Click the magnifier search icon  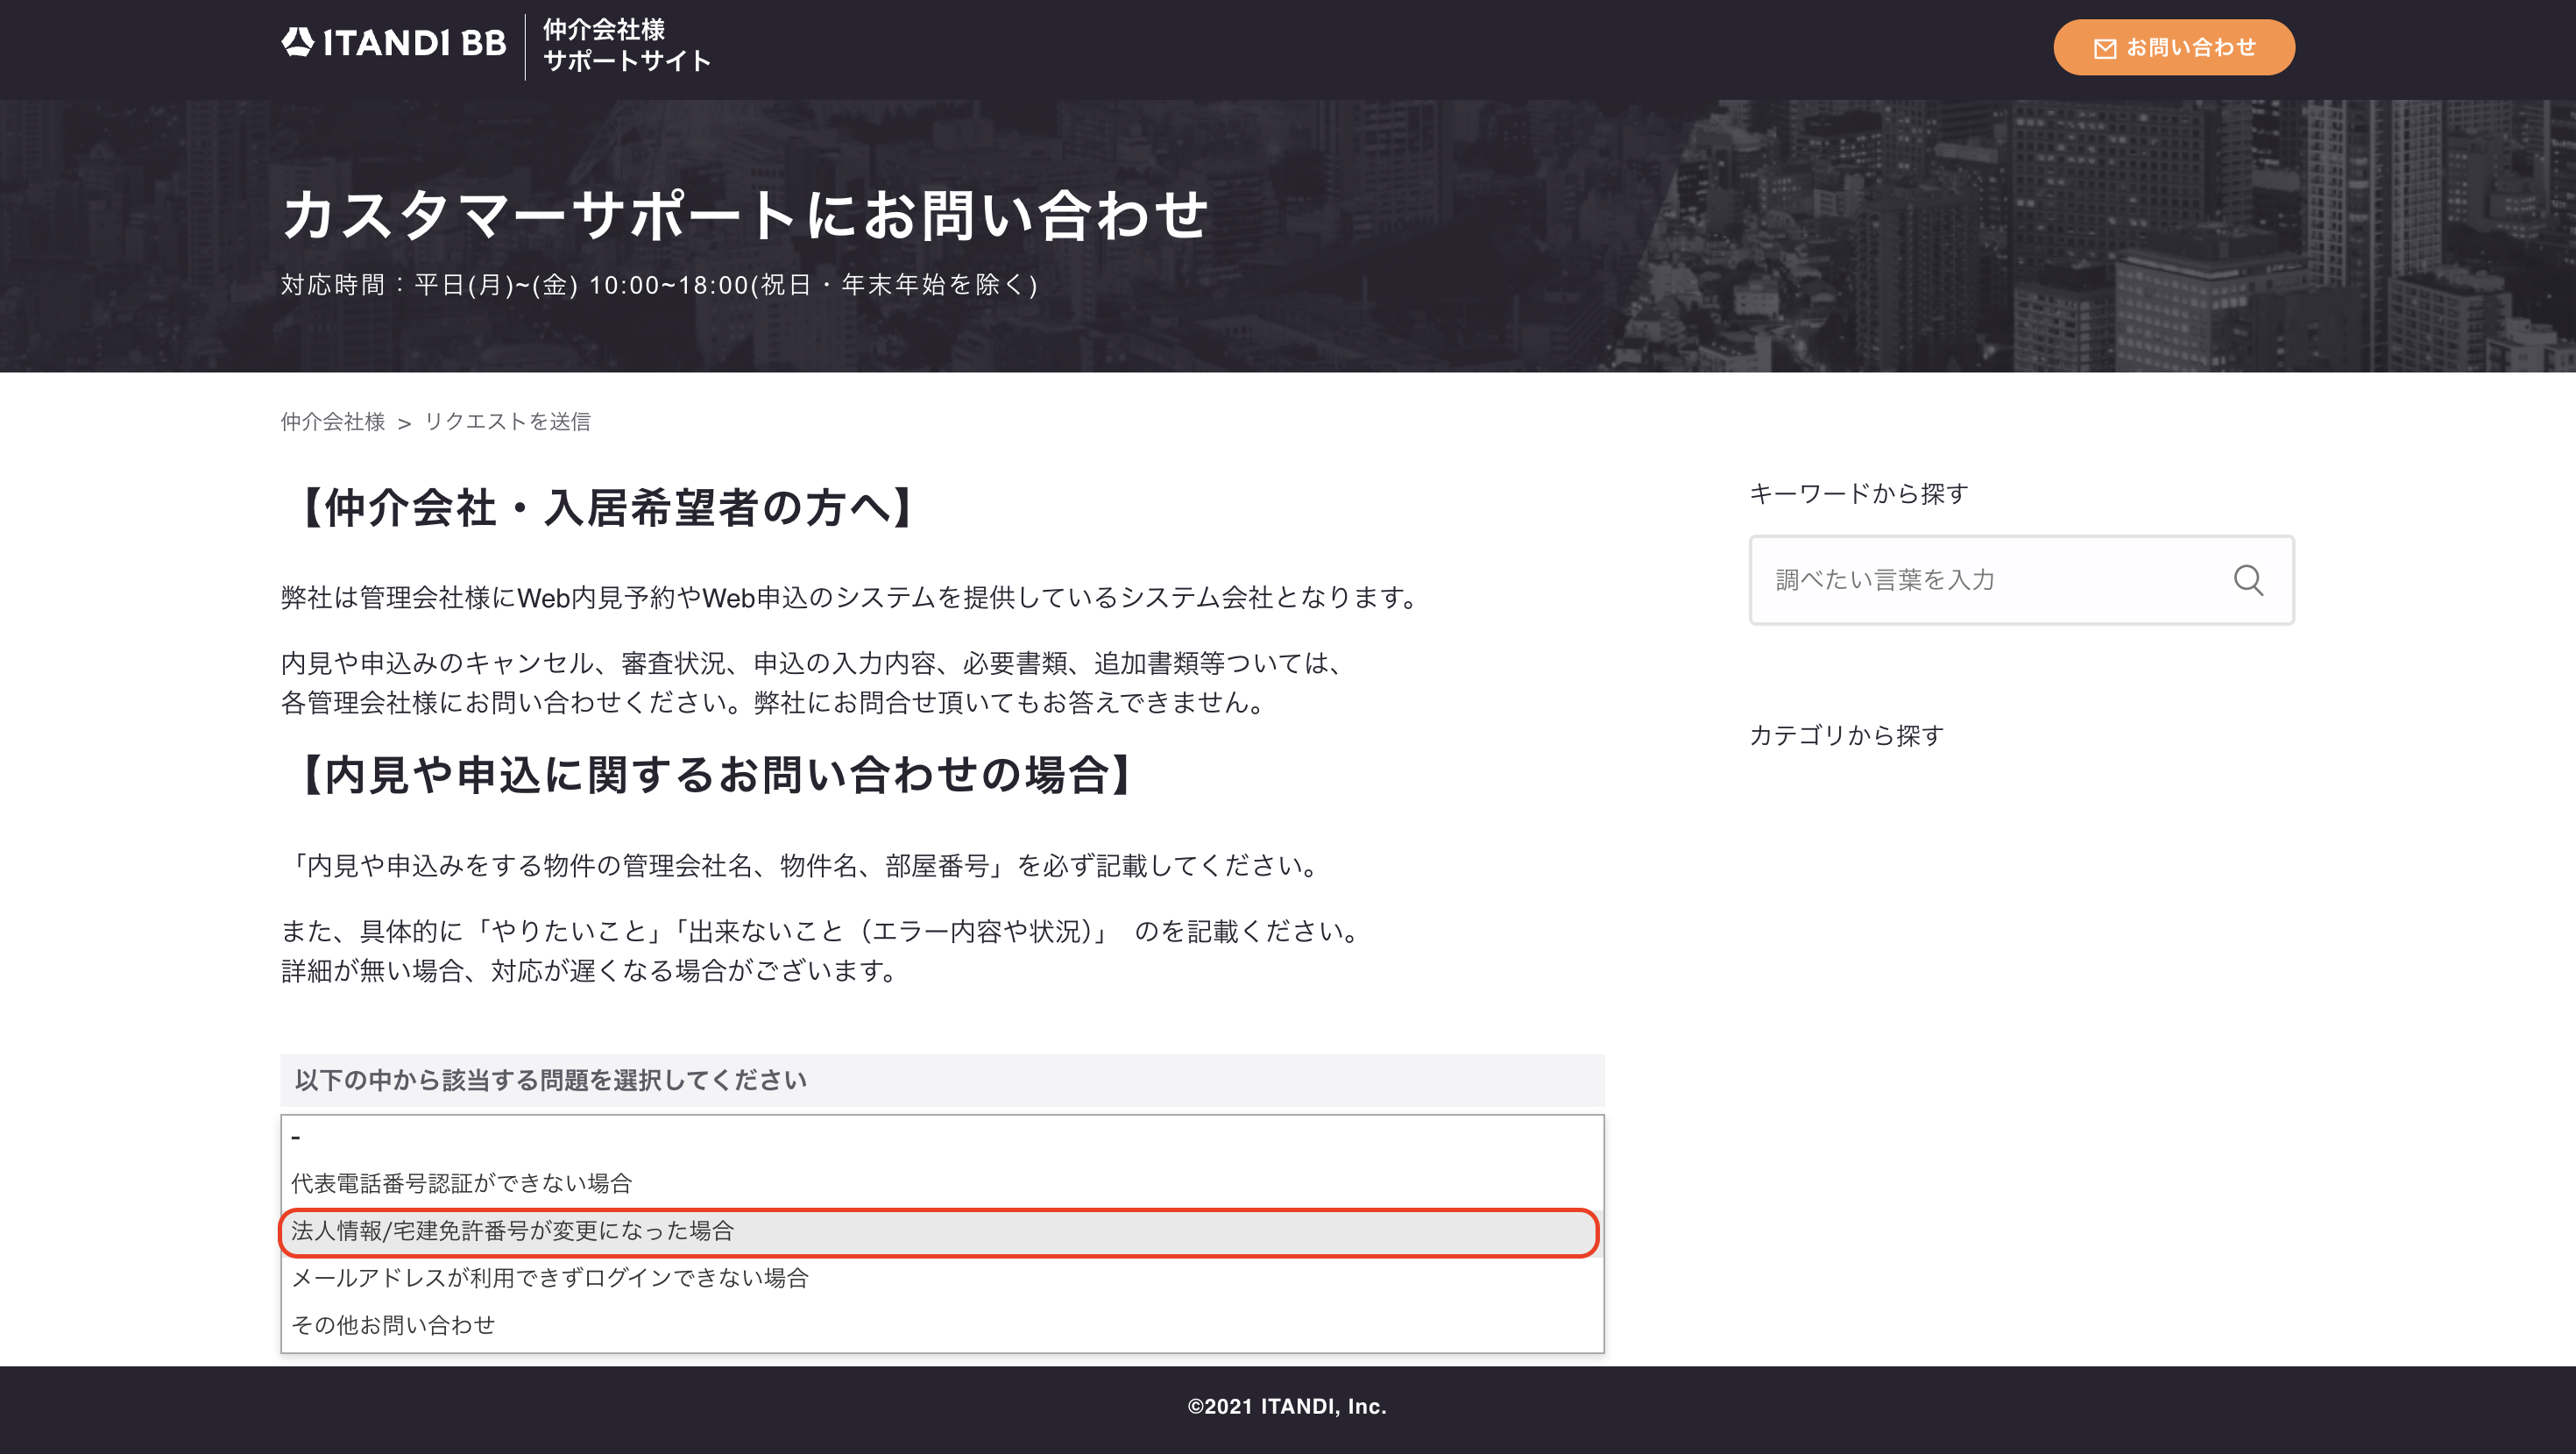coord(2248,580)
